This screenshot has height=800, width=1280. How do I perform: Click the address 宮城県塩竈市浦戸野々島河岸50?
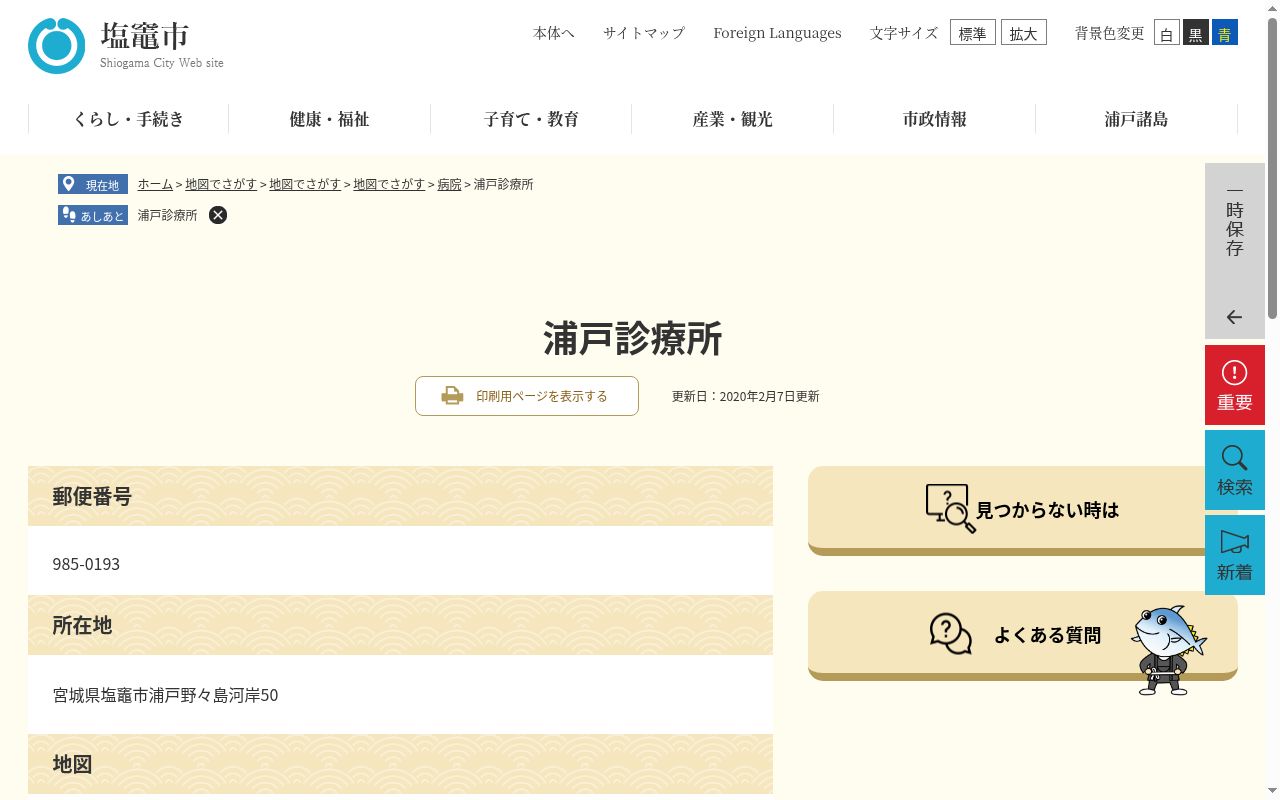(165, 695)
